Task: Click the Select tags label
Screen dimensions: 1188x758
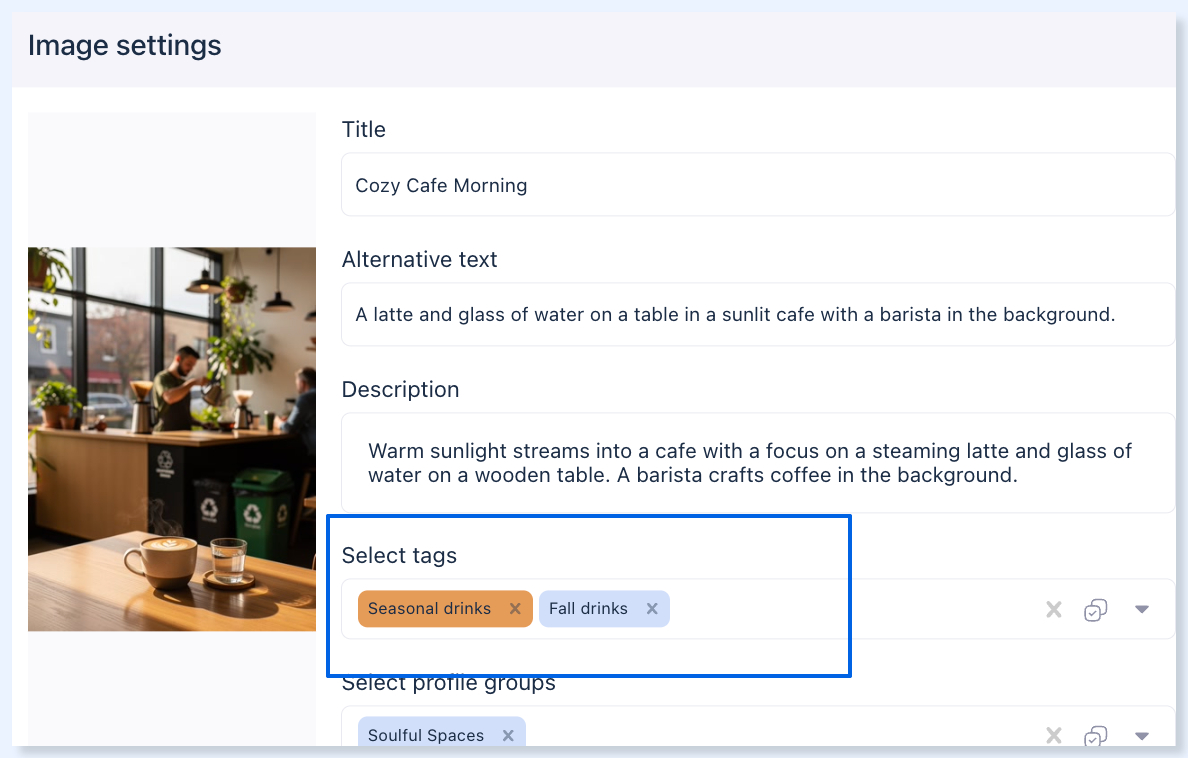Action: pyautogui.click(x=399, y=556)
